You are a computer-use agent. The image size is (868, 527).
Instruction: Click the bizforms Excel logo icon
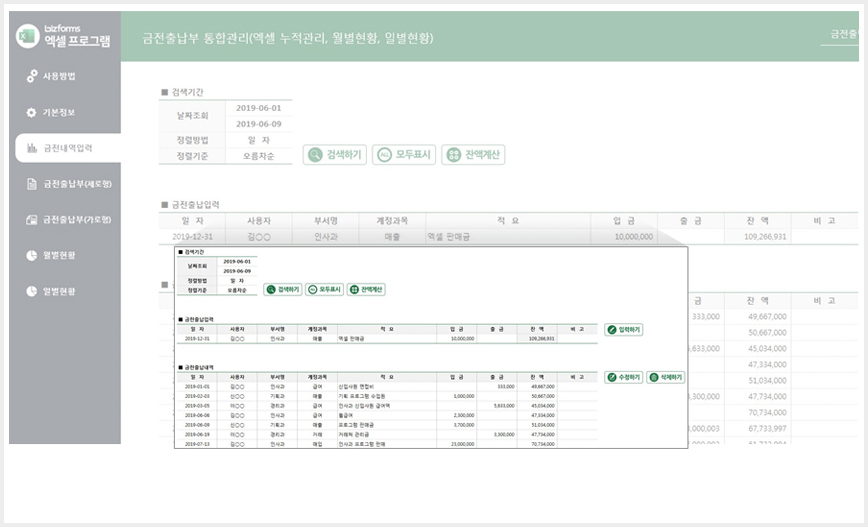click(27, 36)
